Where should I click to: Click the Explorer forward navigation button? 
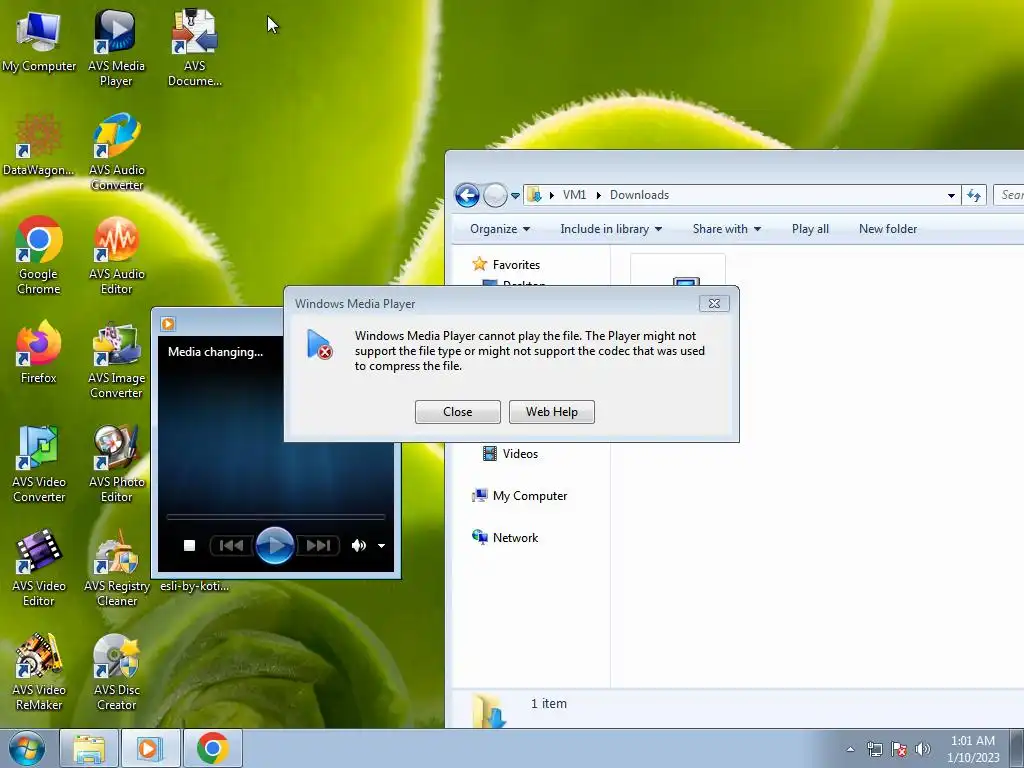[x=495, y=195]
